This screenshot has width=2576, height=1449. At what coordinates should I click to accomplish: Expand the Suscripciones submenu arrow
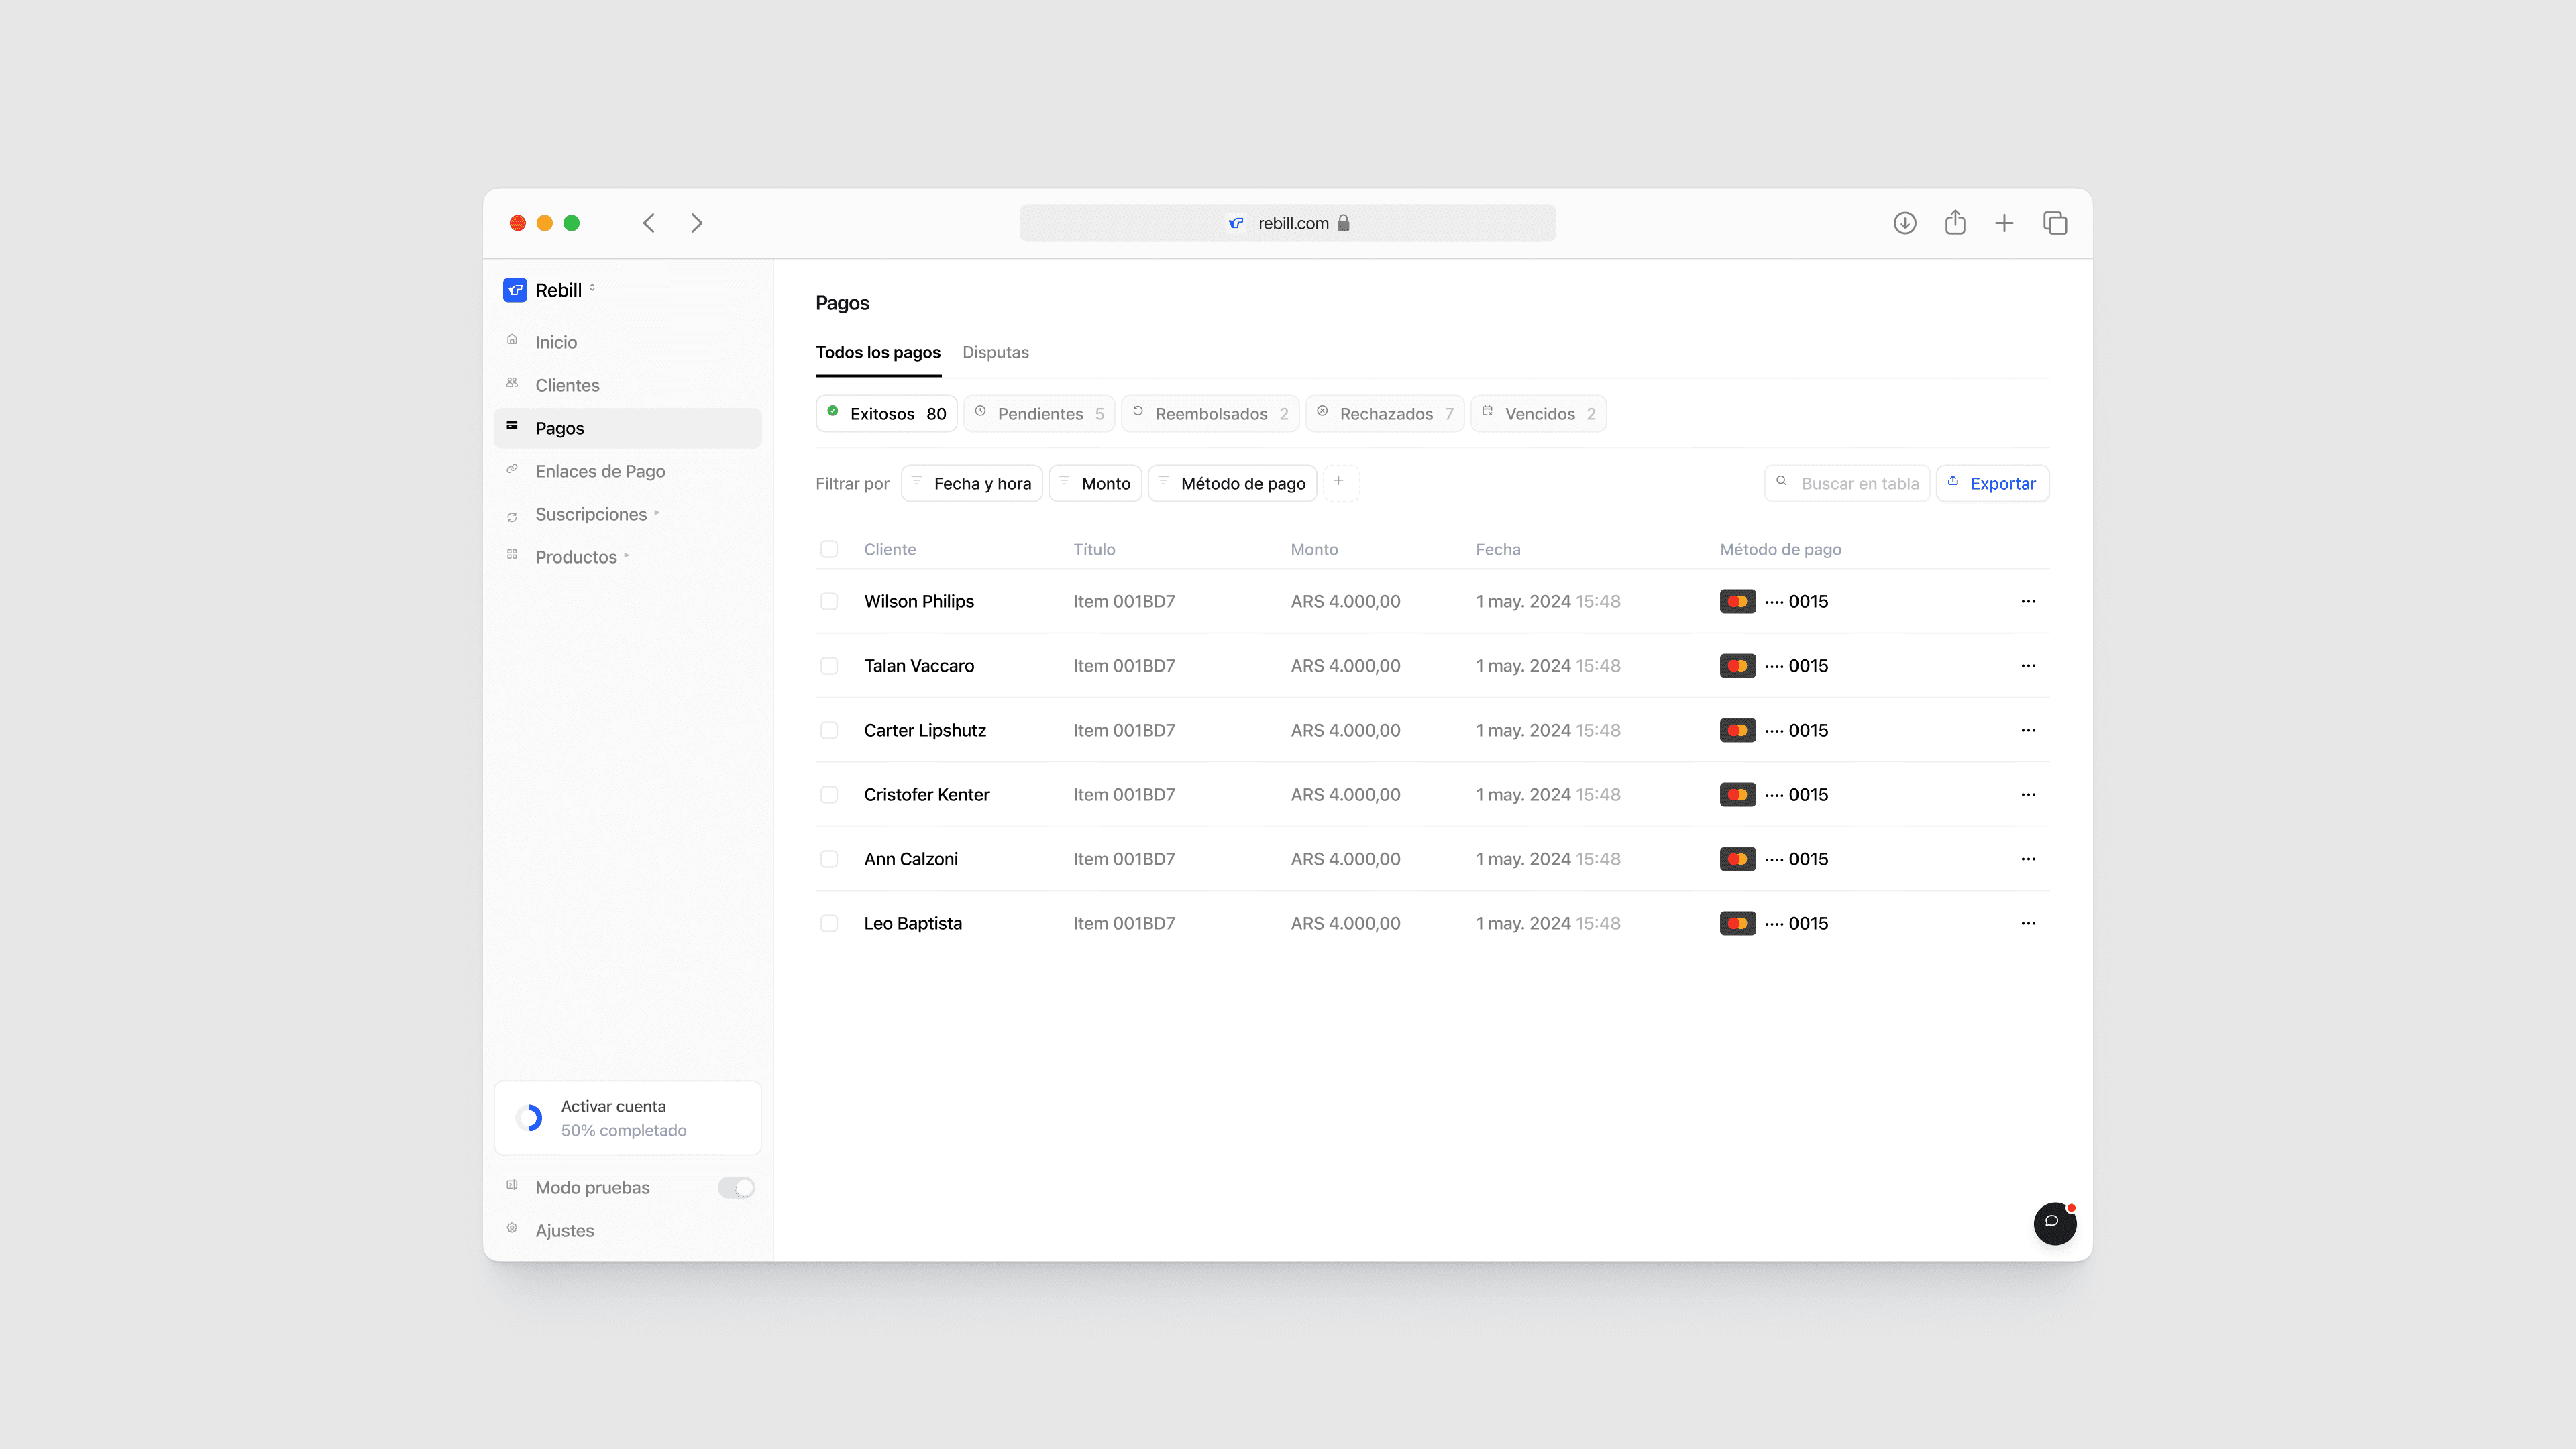pos(657,514)
